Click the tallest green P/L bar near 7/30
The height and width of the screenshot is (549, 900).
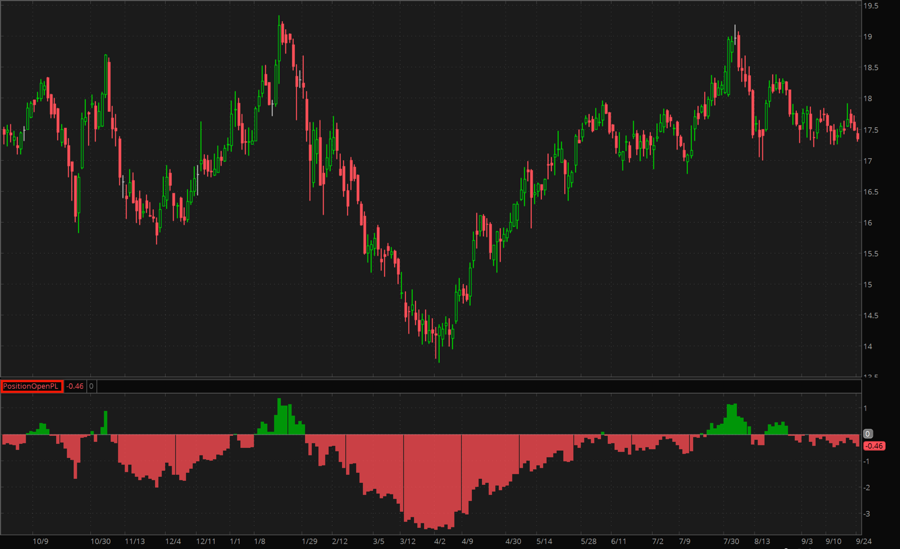tap(733, 419)
